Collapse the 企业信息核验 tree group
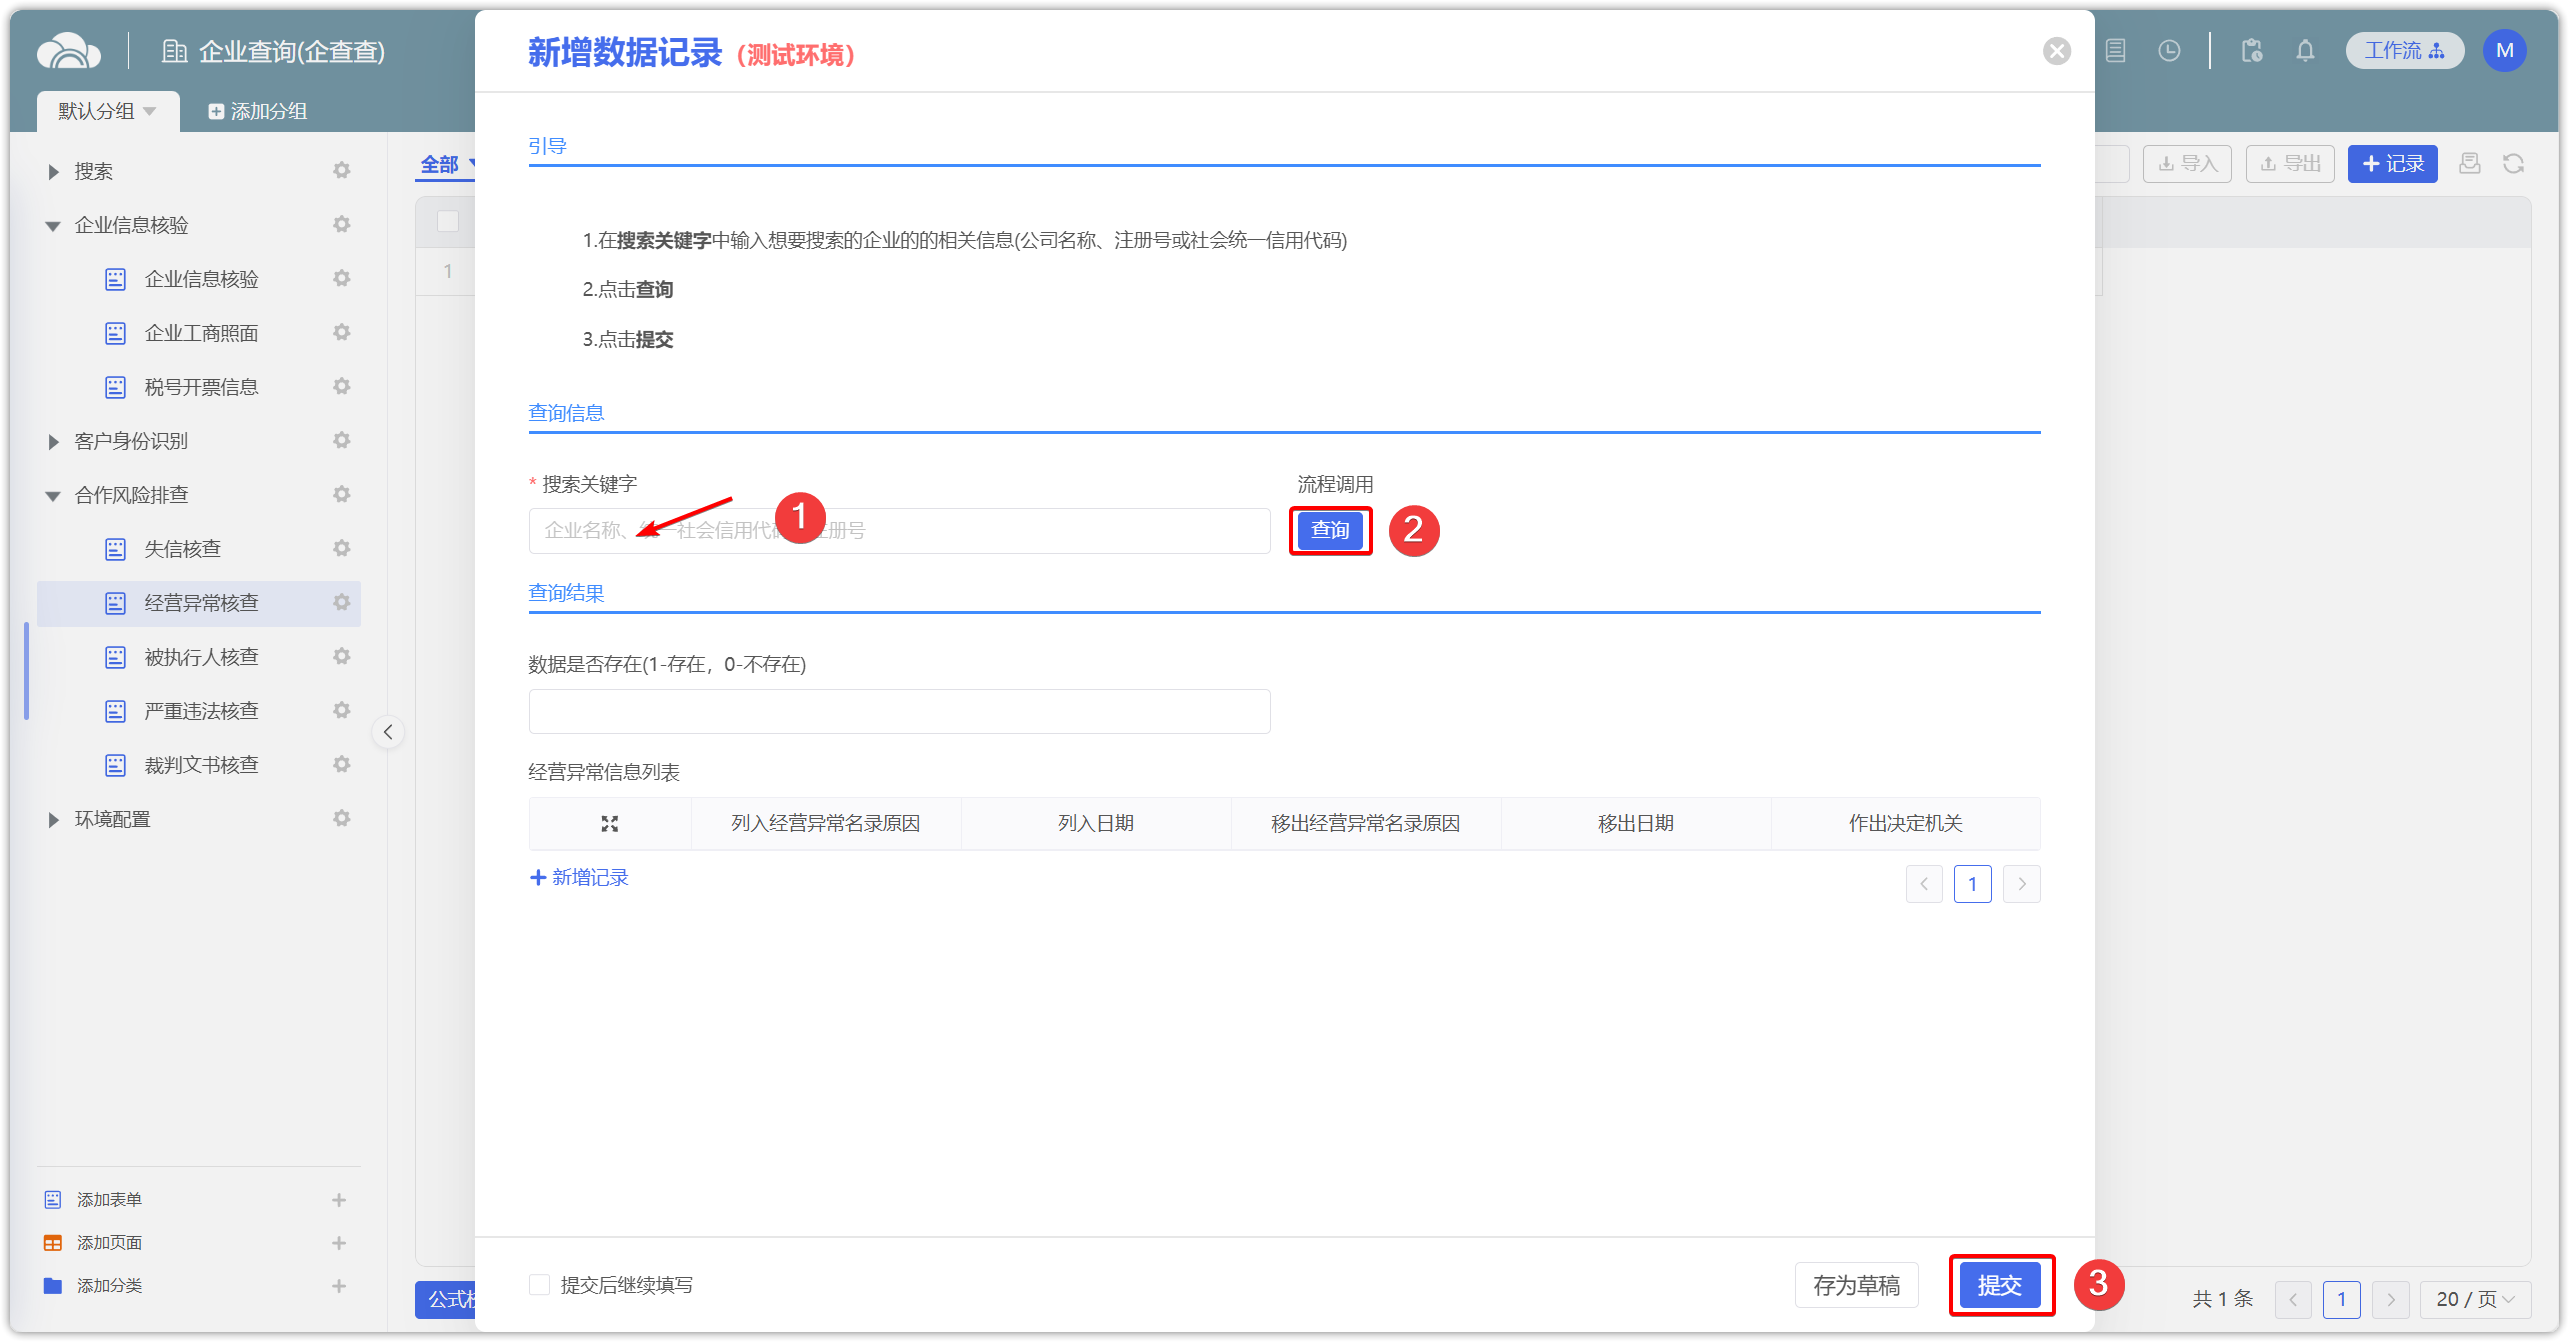The image size is (2569, 1342). point(53,225)
